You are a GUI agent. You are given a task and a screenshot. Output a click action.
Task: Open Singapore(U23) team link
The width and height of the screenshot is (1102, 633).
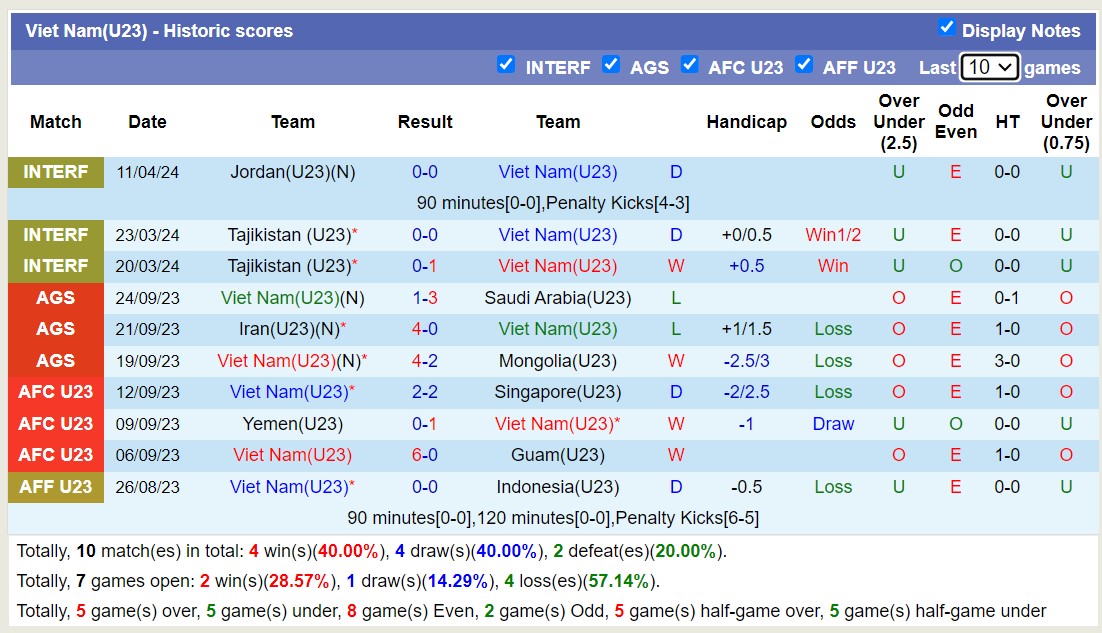click(557, 392)
